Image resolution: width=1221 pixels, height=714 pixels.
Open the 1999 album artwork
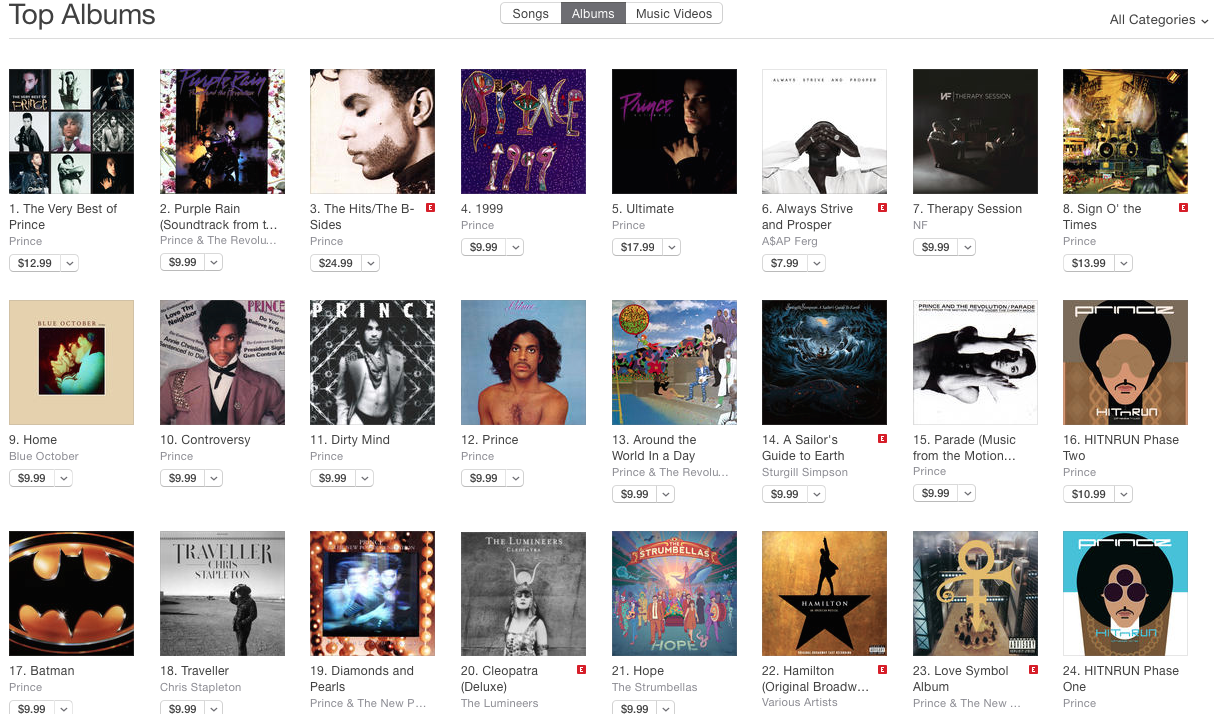[x=523, y=131]
